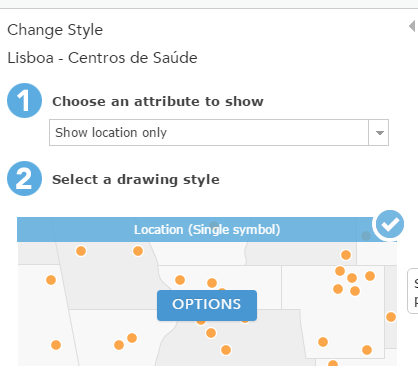Click orange point just below the checkmark badge
Screen dimensions: 418x377
tap(346, 255)
